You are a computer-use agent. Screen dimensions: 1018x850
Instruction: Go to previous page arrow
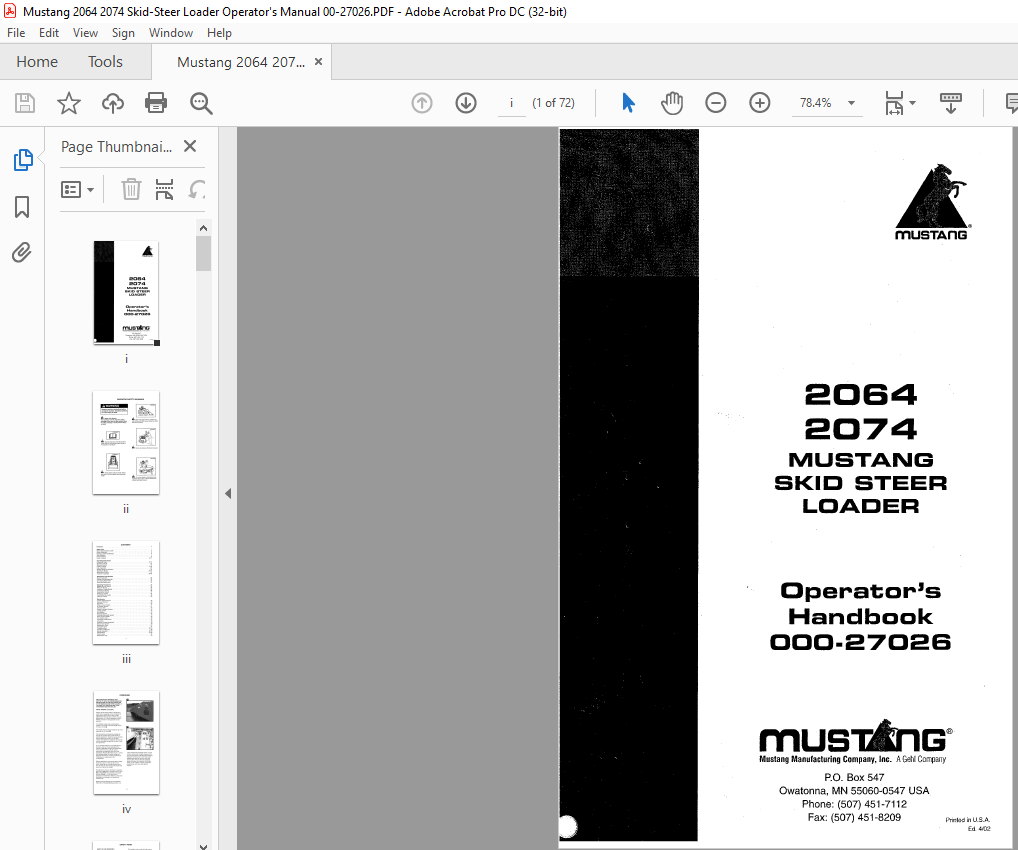[x=422, y=103]
